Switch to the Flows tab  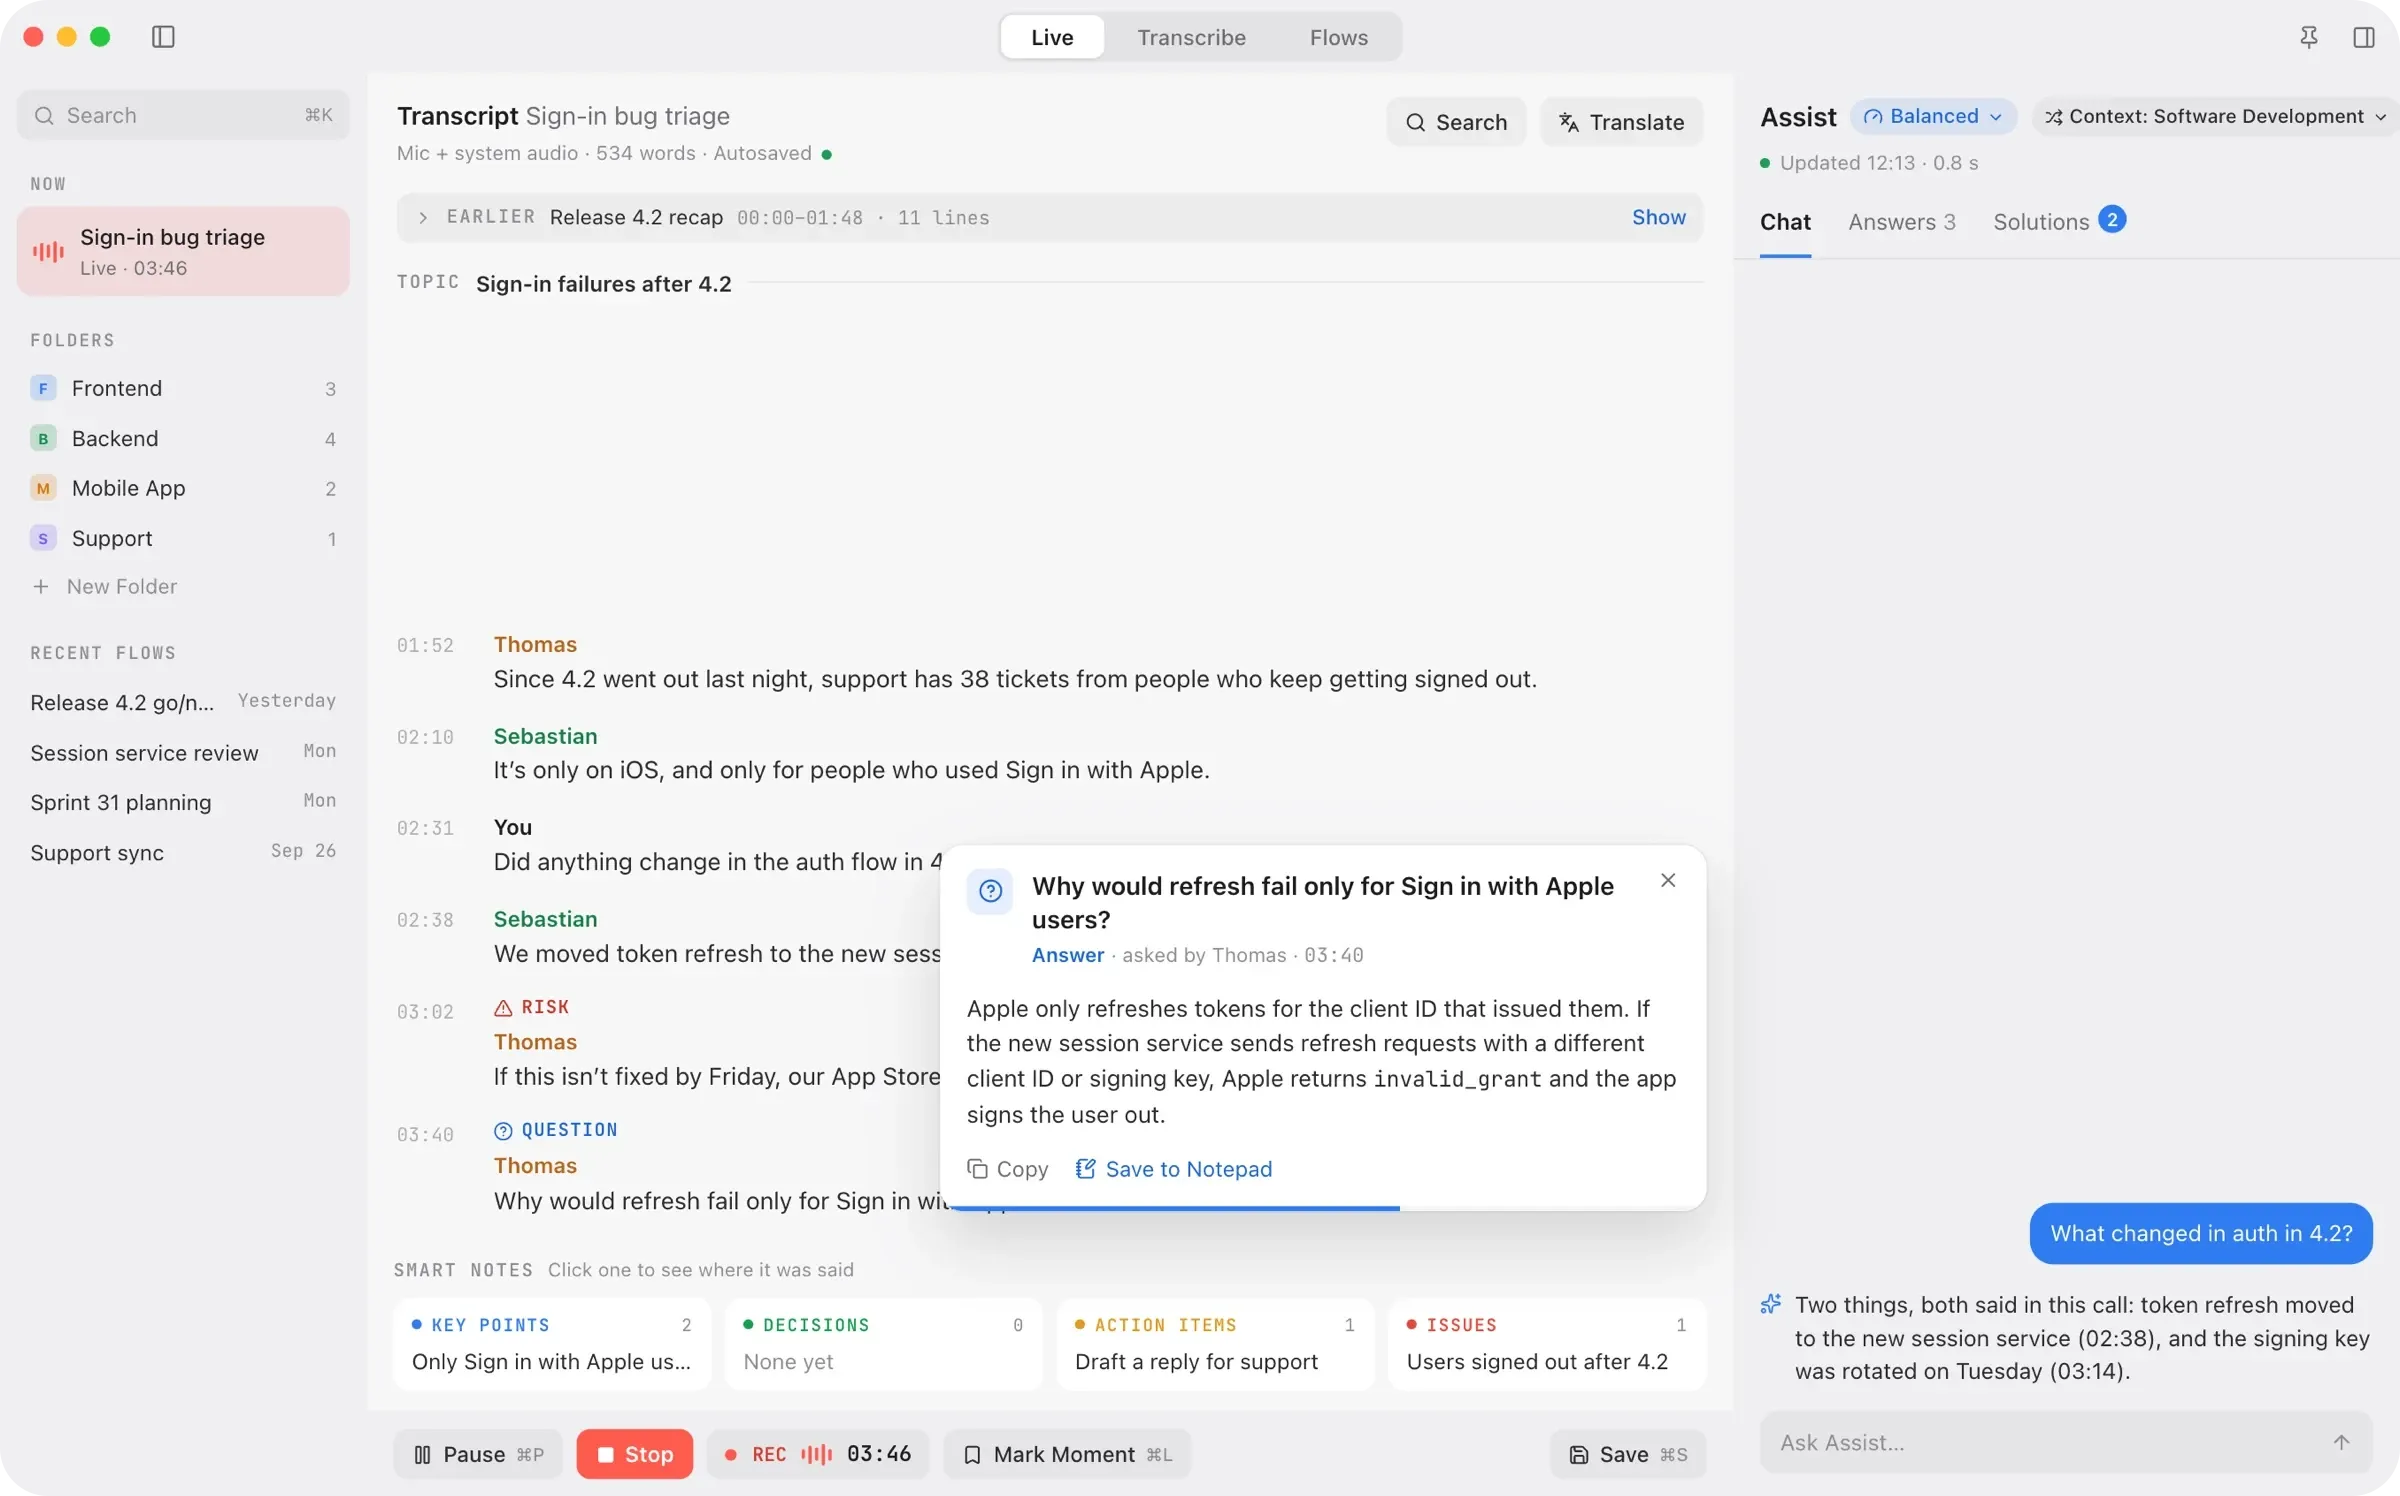1338,37
